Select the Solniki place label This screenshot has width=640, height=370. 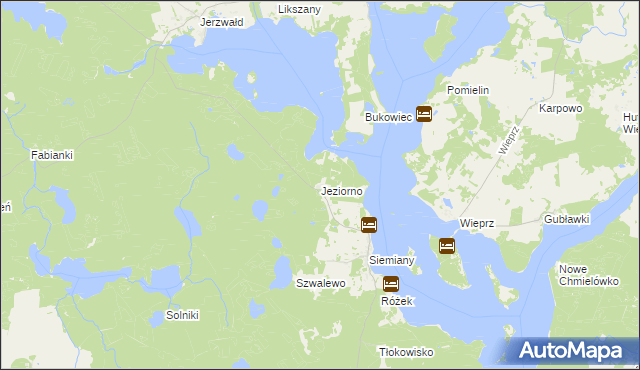coord(182,315)
